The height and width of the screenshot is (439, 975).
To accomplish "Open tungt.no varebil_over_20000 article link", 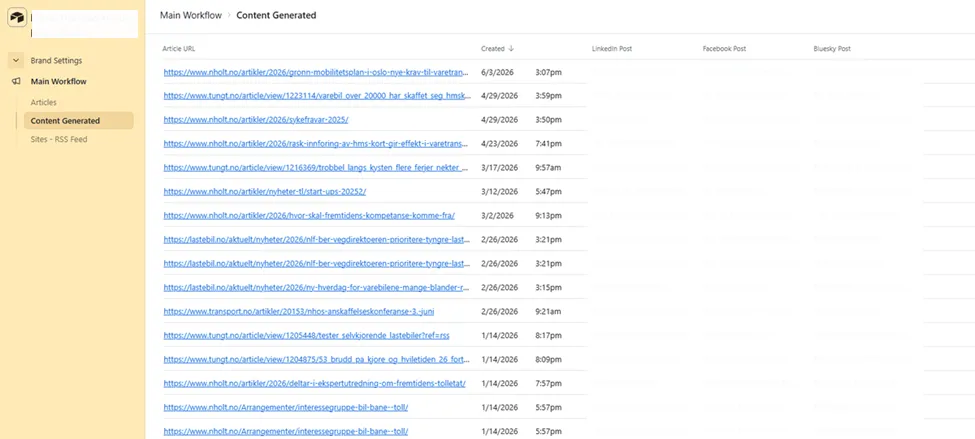I will coord(316,96).
